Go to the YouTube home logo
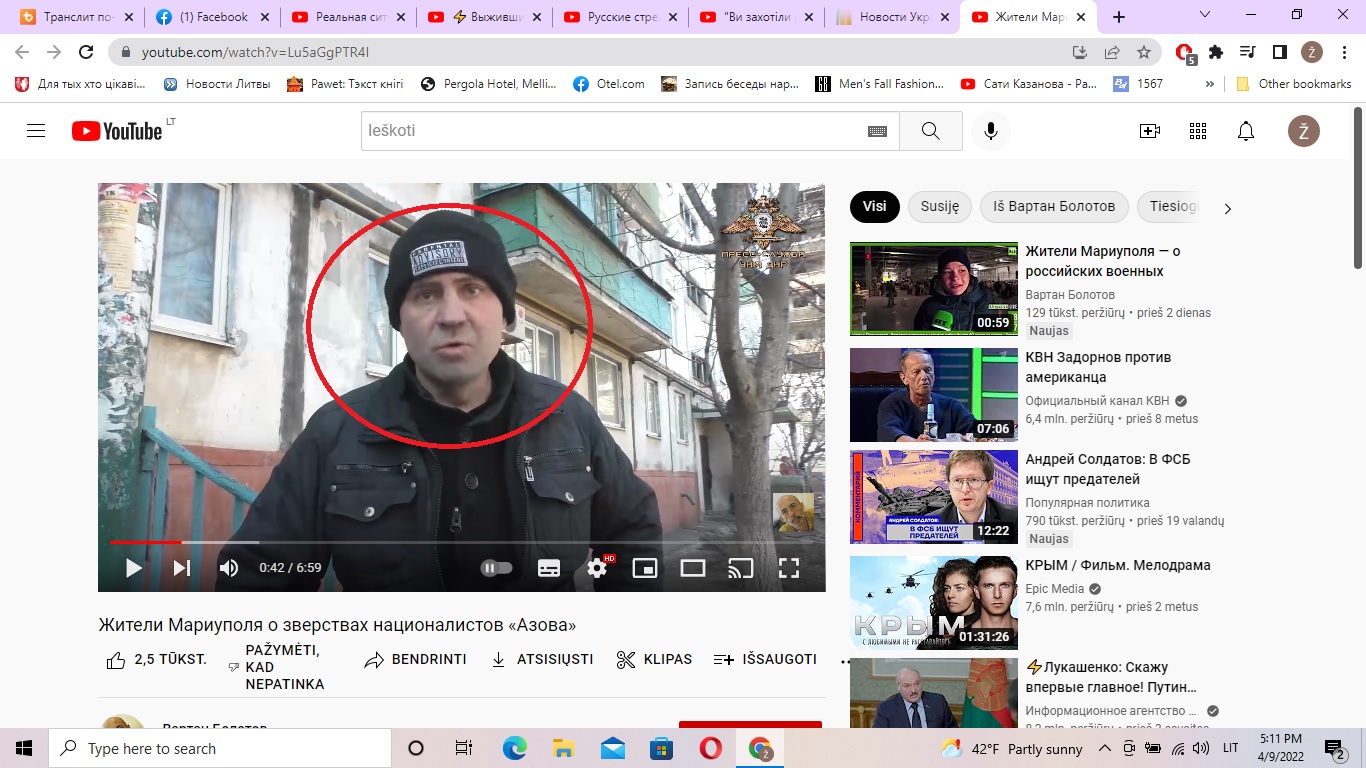1366x768 pixels. point(117,131)
